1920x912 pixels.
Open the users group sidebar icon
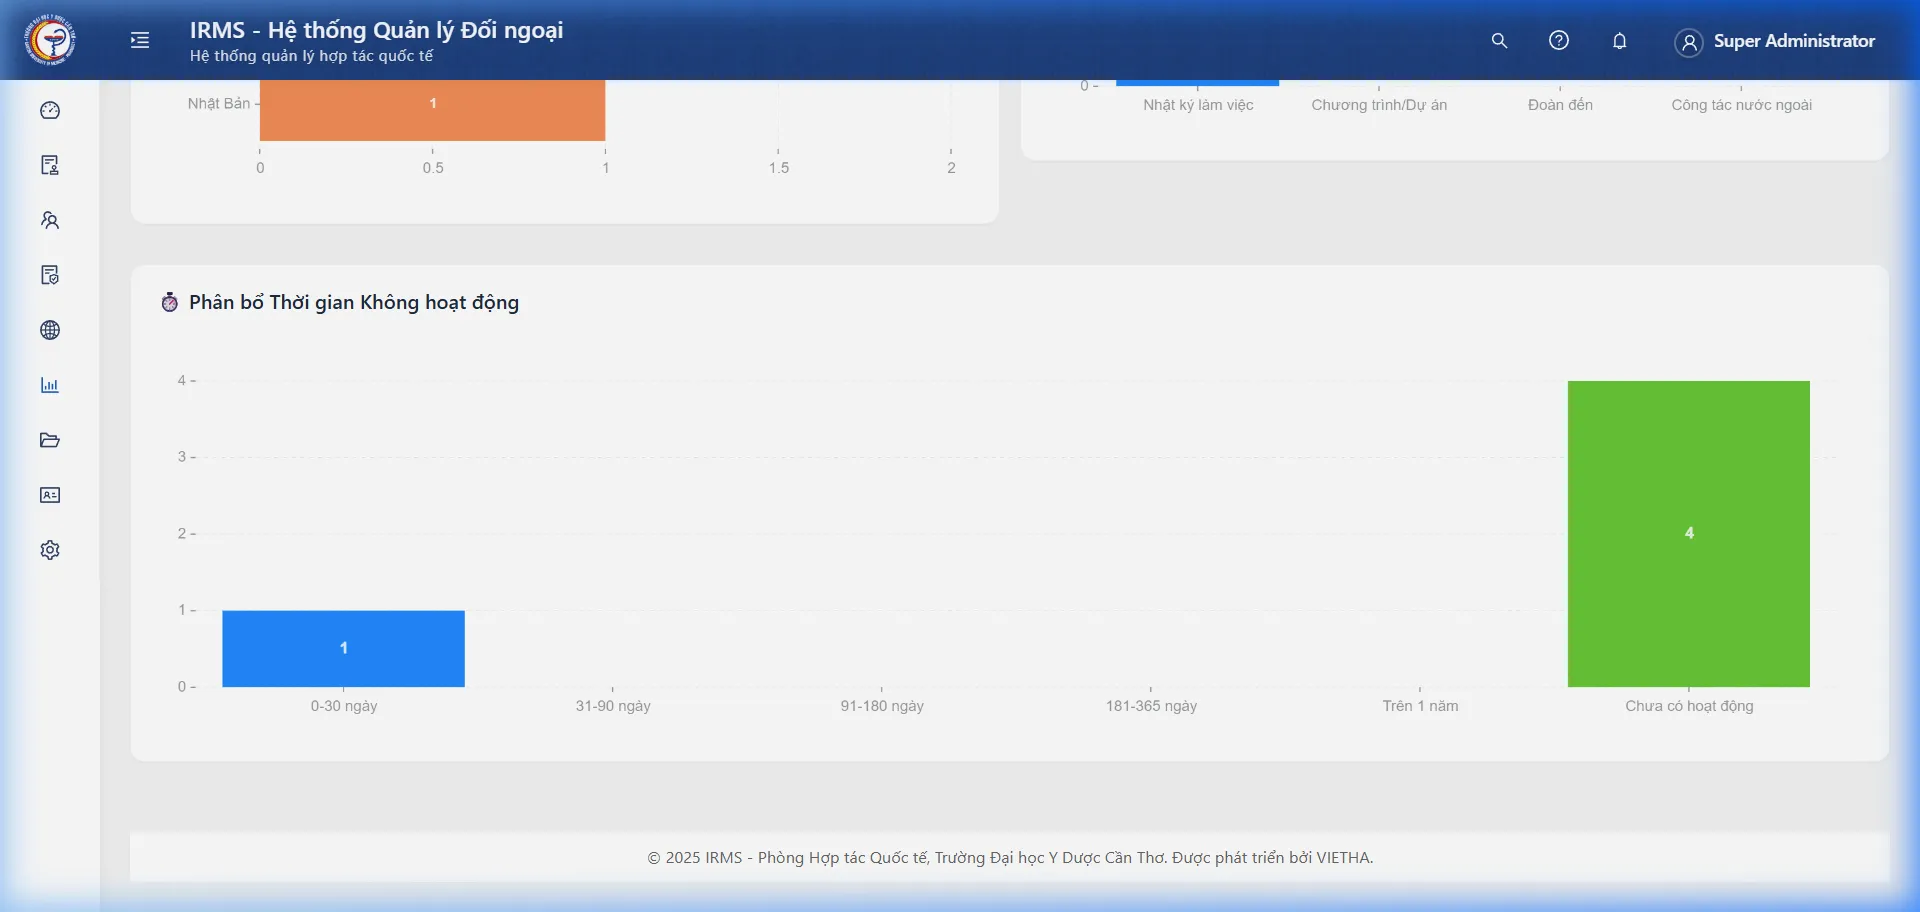pos(50,221)
